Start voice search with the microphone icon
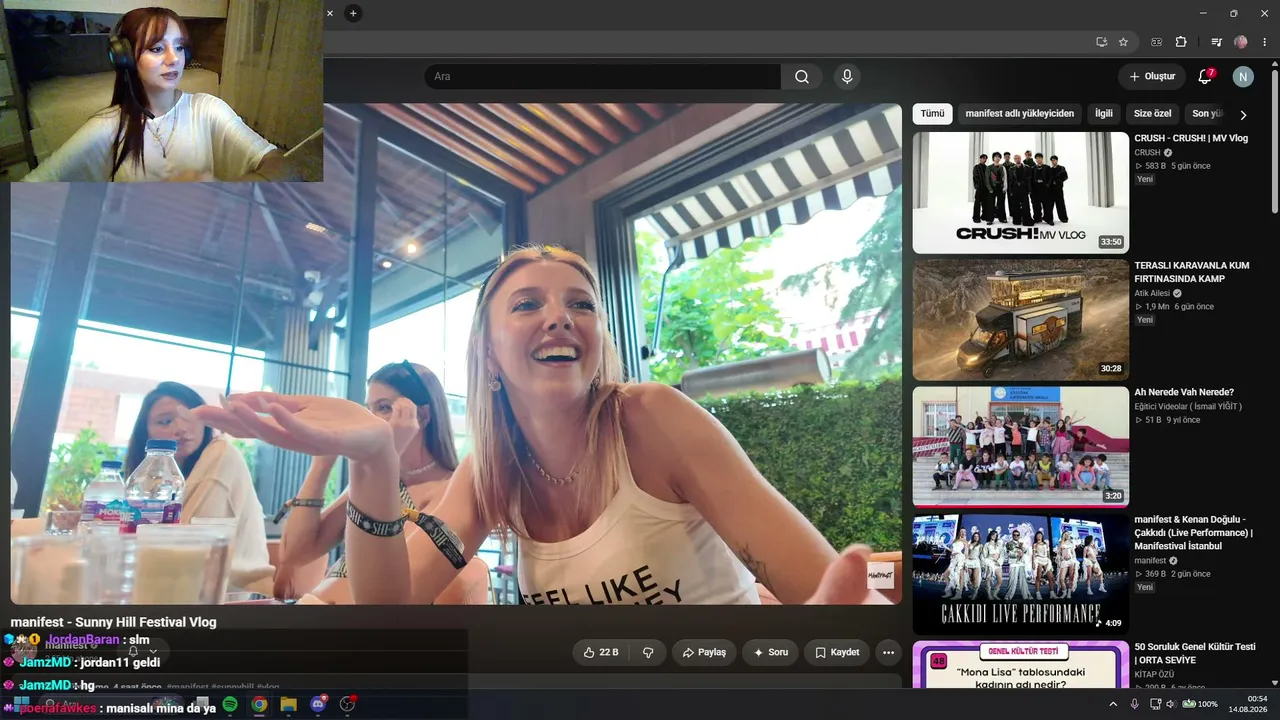This screenshot has width=1280, height=720. pos(847,77)
